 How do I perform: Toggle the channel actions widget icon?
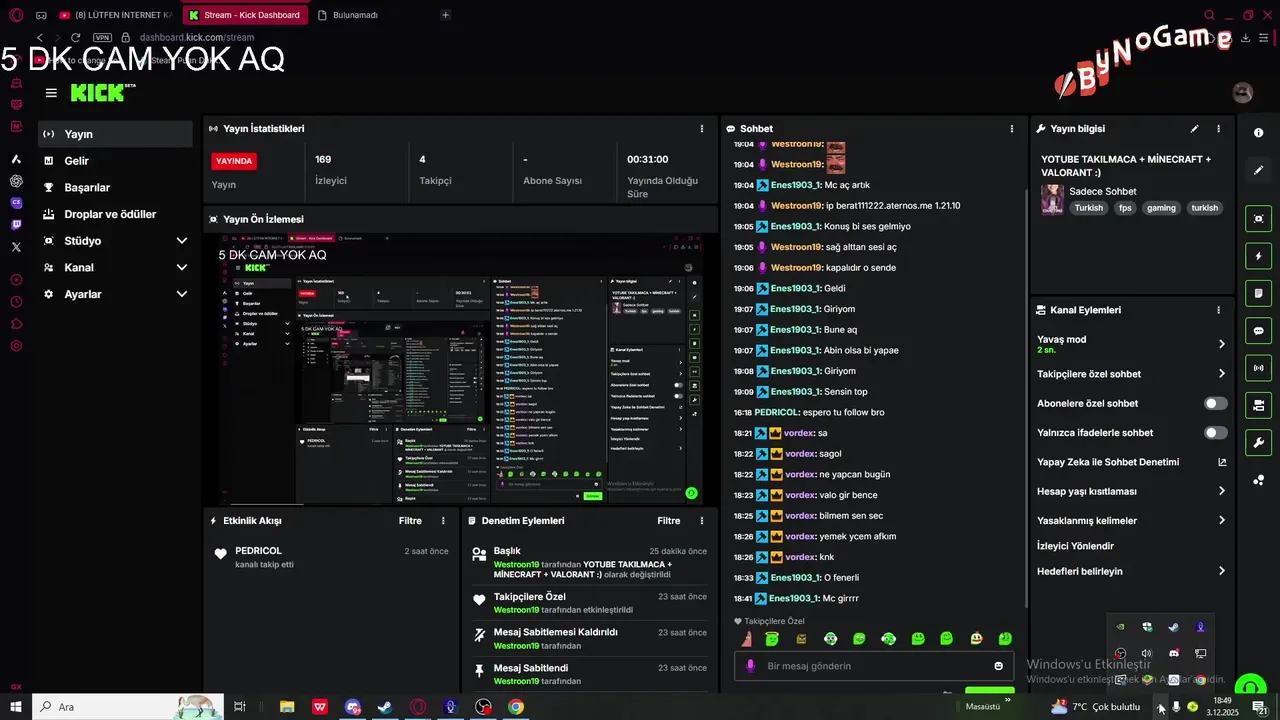click(1258, 405)
